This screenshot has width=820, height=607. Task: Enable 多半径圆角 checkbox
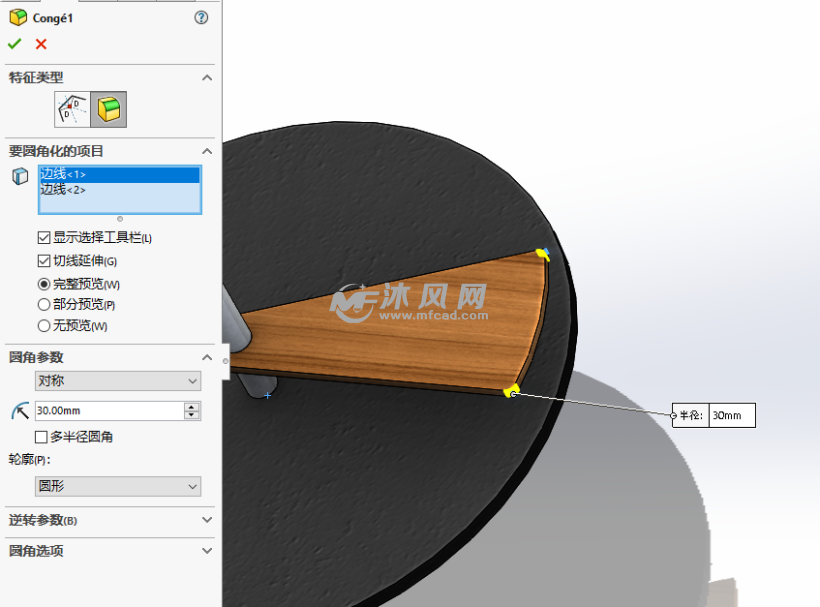41,437
